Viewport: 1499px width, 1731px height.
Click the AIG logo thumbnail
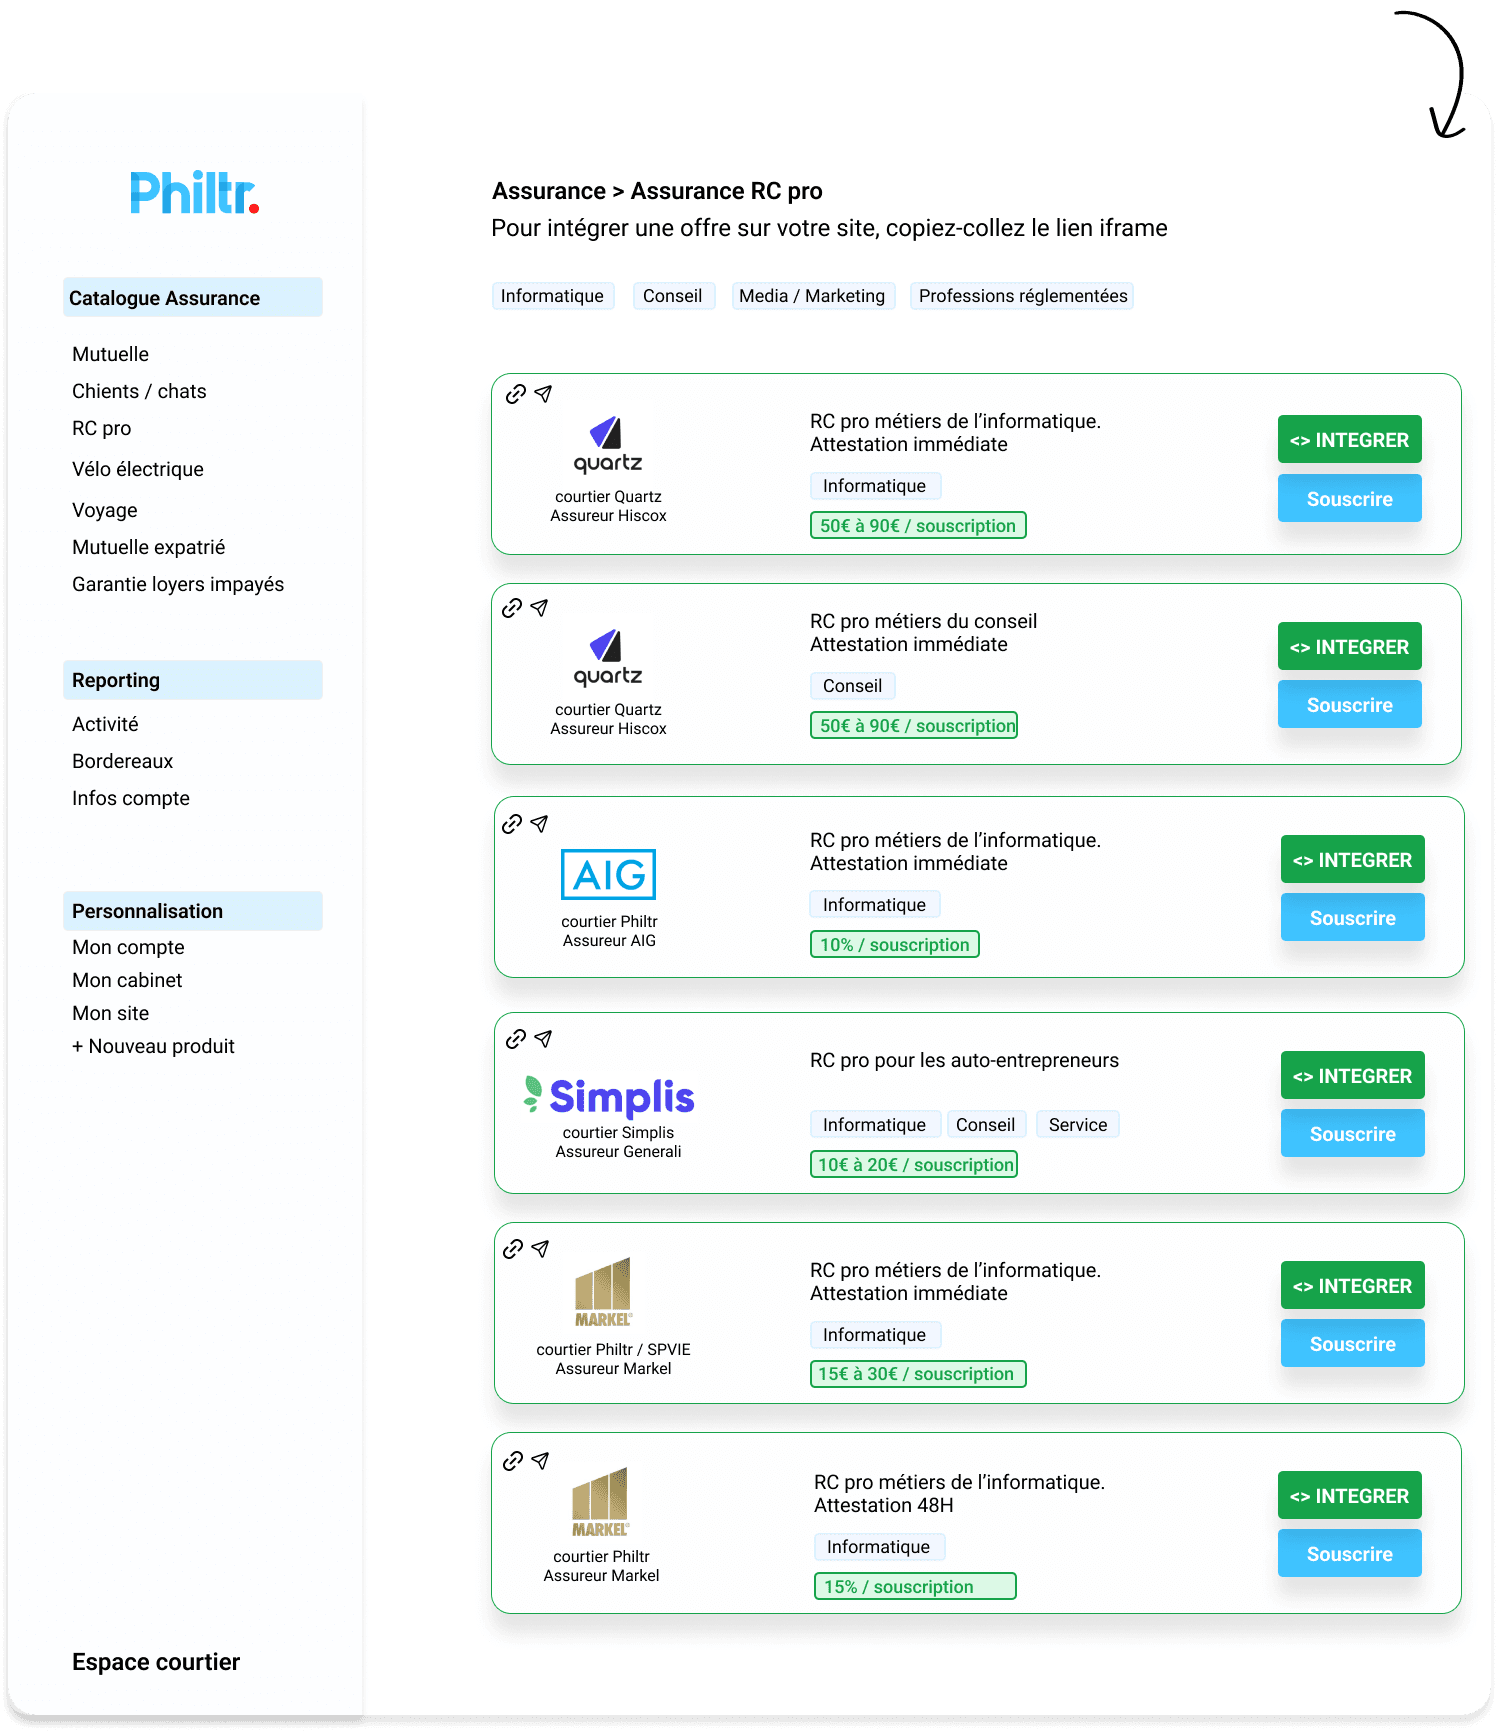608,875
